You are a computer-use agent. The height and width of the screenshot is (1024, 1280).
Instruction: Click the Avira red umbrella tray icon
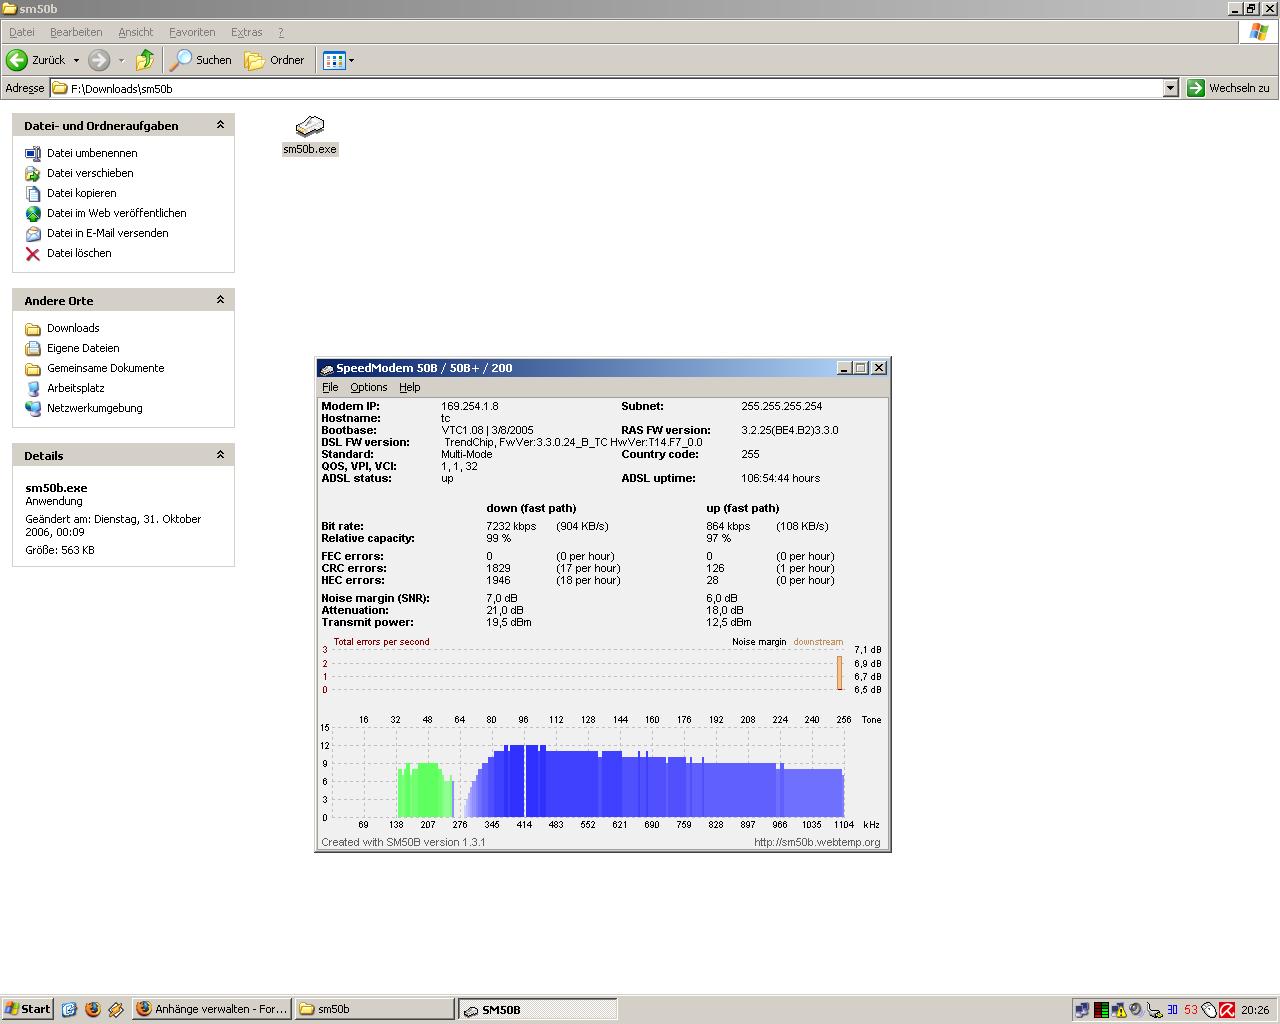tap(1226, 1010)
